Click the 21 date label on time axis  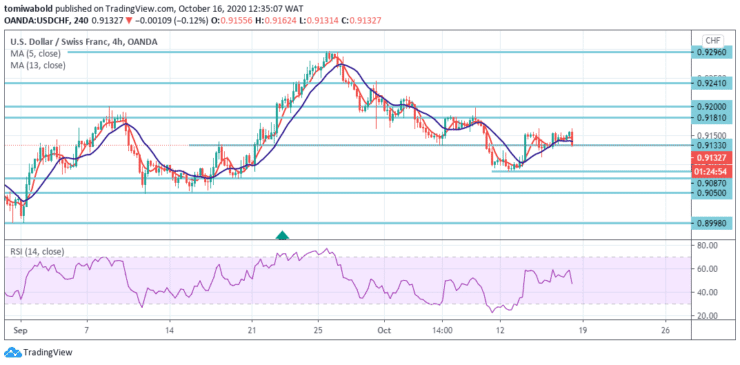[252, 330]
